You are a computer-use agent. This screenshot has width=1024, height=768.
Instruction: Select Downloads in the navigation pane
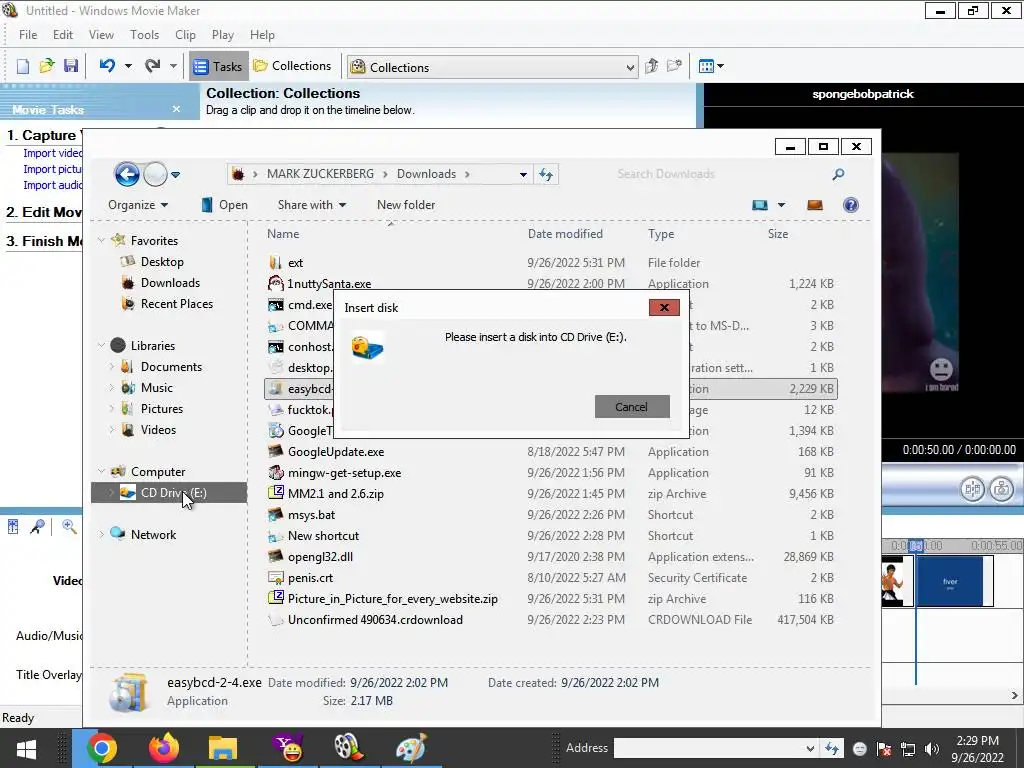coord(170,283)
